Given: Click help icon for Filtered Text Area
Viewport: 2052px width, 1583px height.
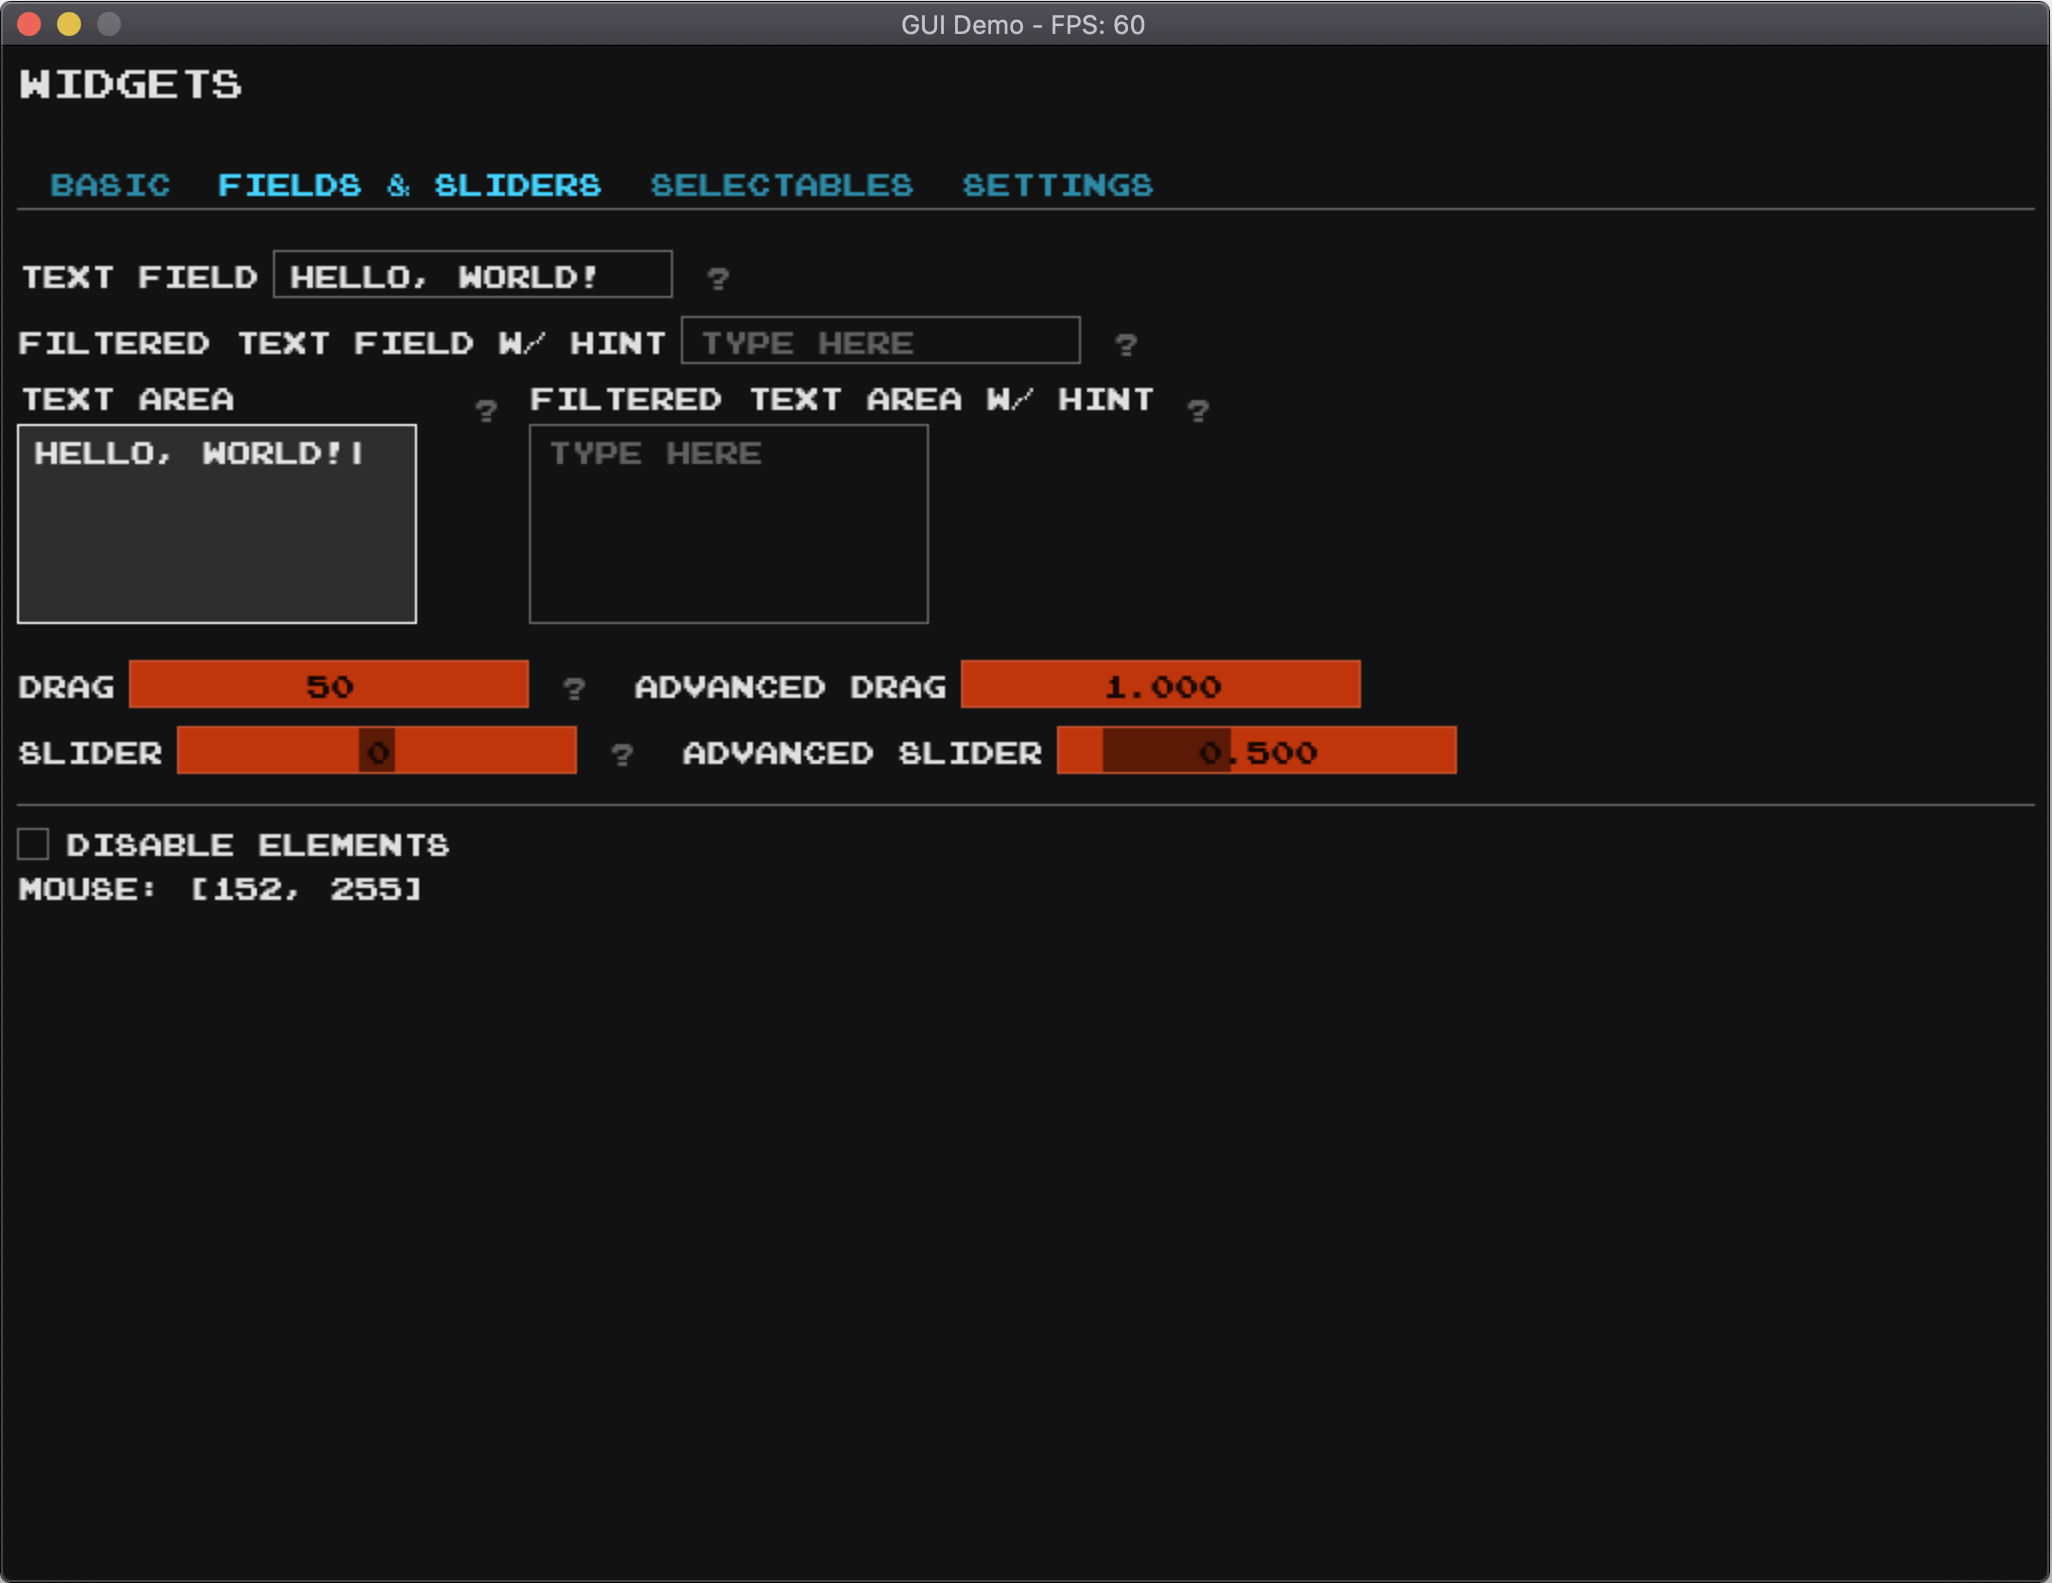Looking at the screenshot, I should coord(1197,410).
